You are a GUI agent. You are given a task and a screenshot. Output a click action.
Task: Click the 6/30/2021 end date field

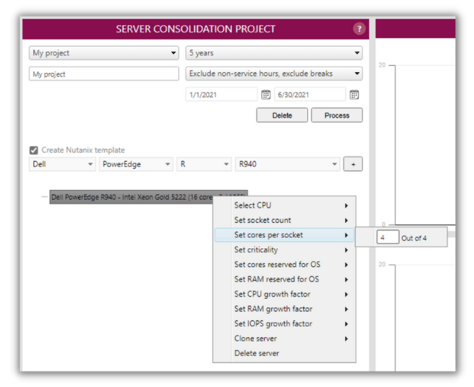pos(310,95)
